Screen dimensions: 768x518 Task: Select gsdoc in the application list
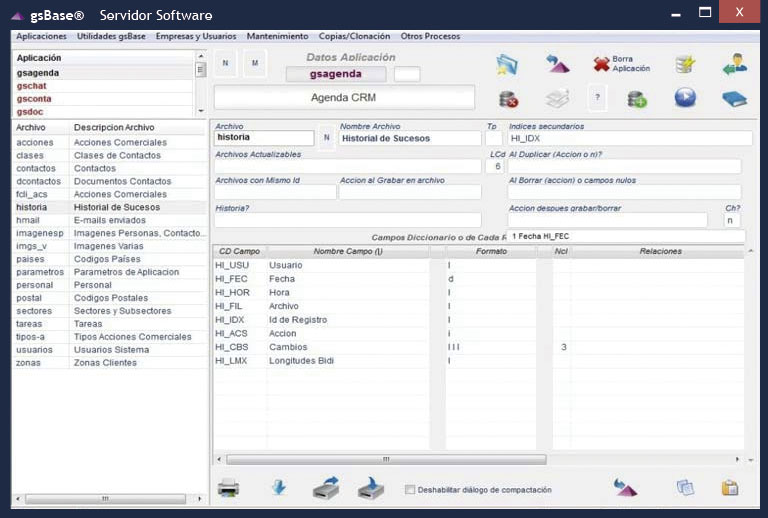(x=103, y=112)
